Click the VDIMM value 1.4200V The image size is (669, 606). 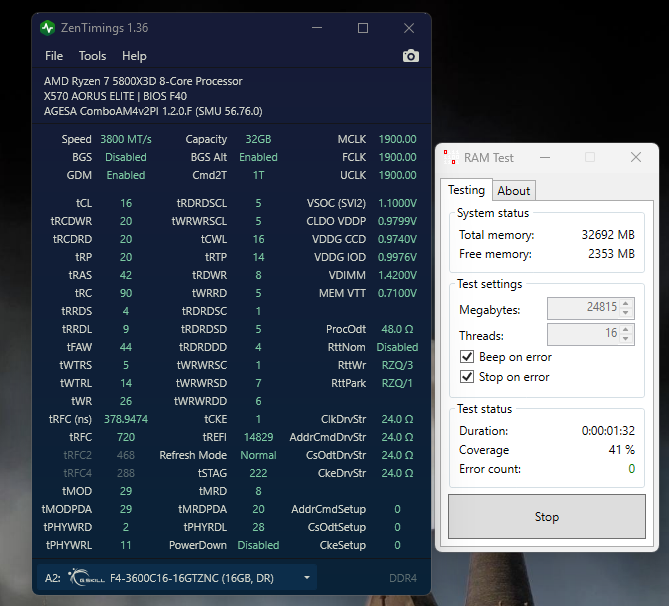[397, 275]
